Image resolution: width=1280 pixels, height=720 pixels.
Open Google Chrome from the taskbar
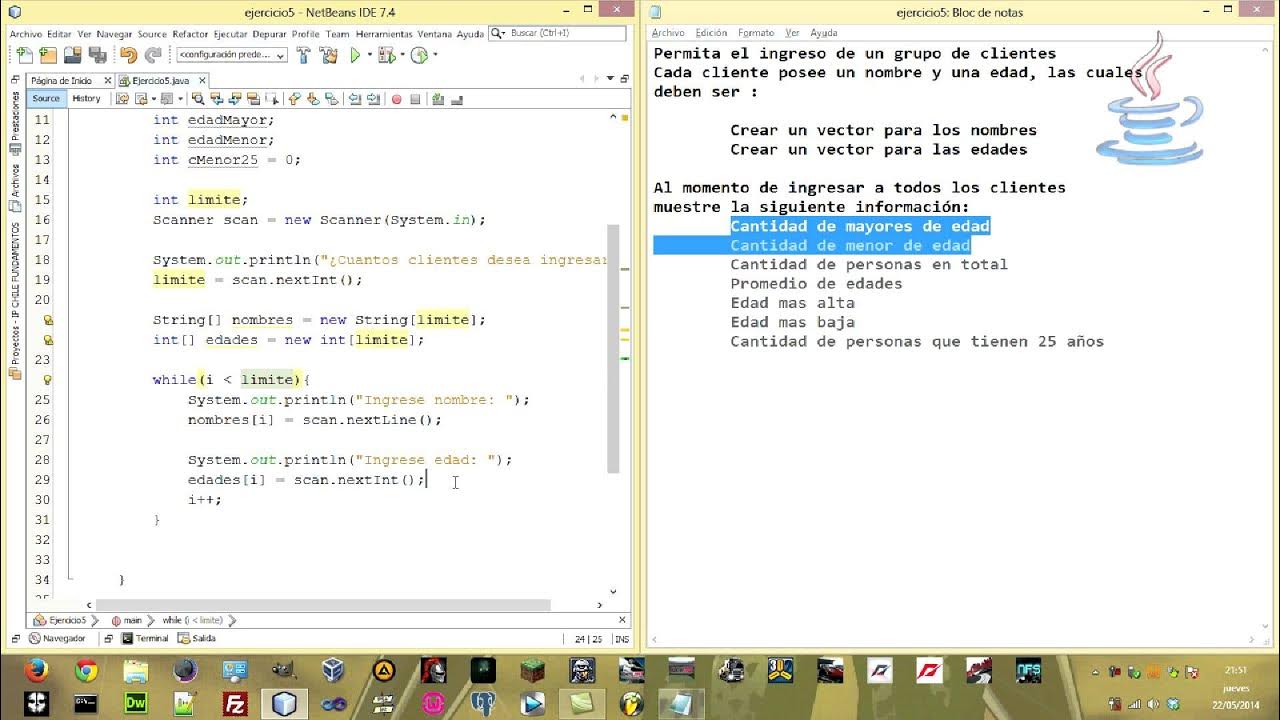tap(86, 670)
